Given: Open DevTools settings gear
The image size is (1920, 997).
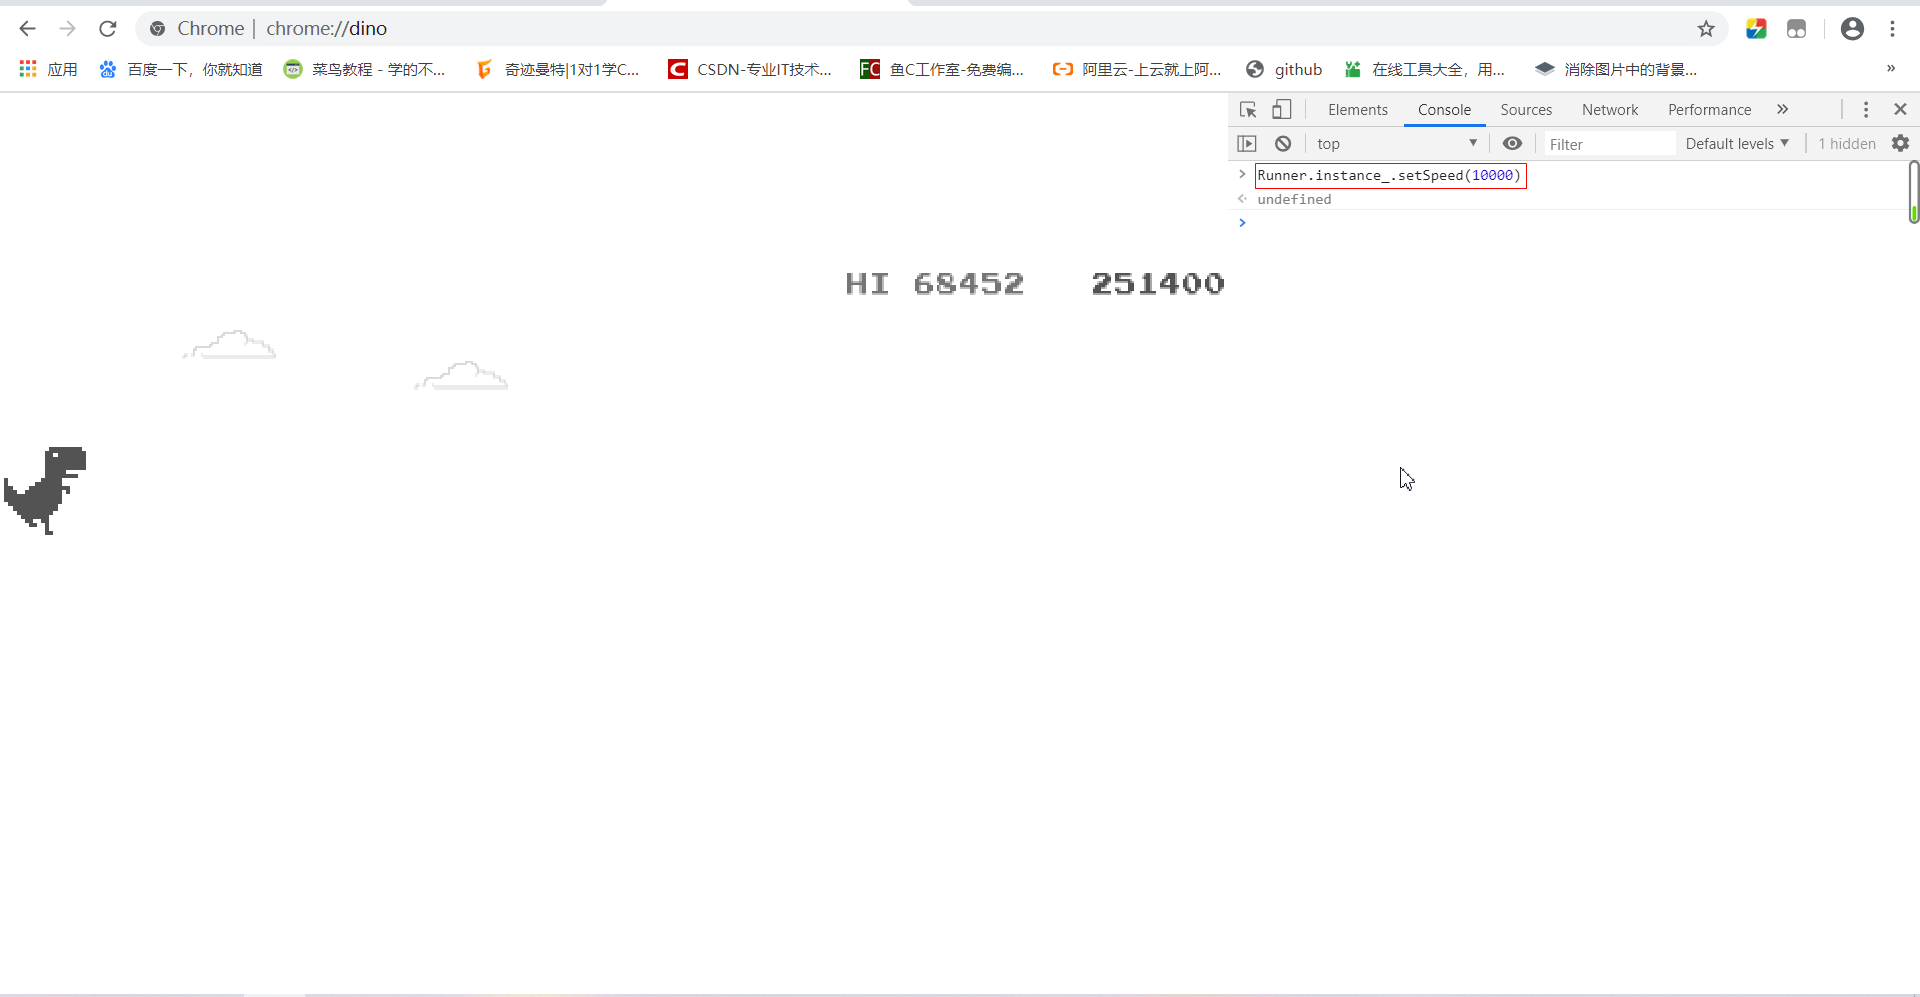Looking at the screenshot, I should coord(1901,143).
